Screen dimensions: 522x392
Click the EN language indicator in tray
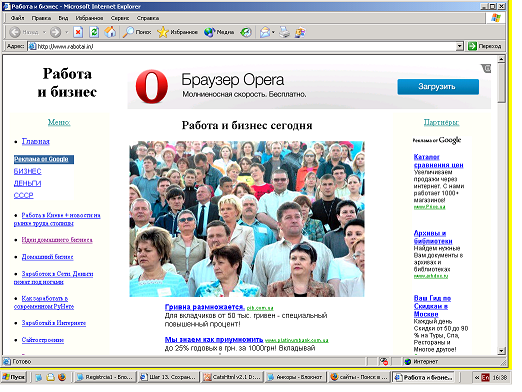[485, 377]
